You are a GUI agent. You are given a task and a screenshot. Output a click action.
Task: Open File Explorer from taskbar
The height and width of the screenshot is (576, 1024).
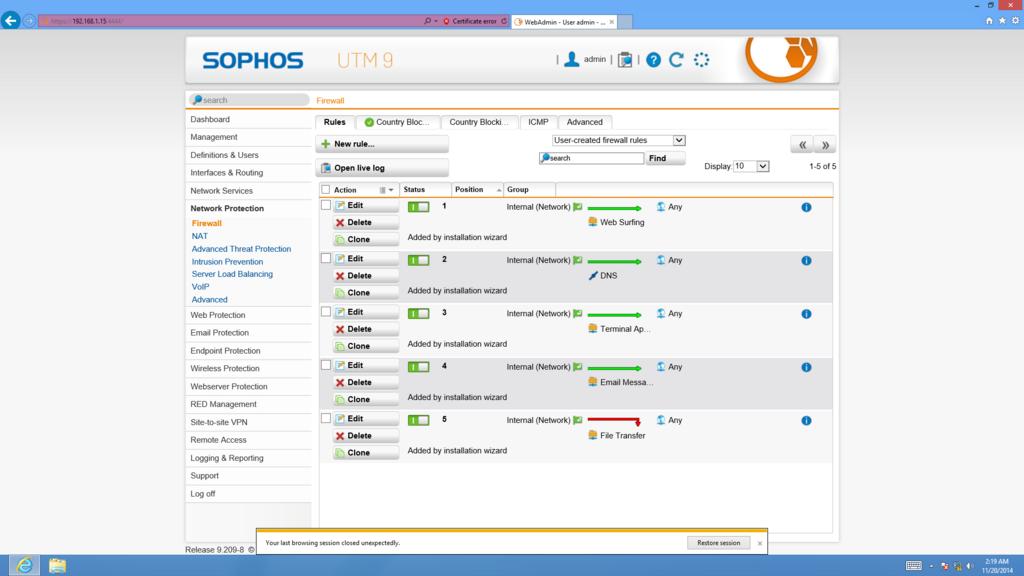point(57,565)
